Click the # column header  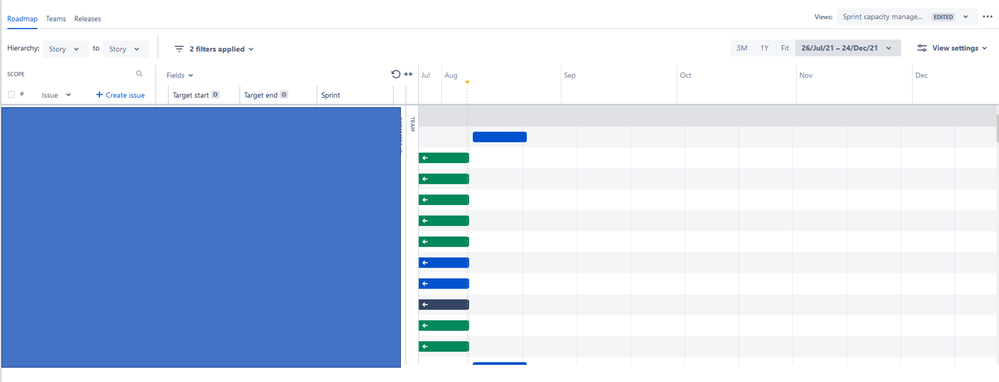click(22, 94)
